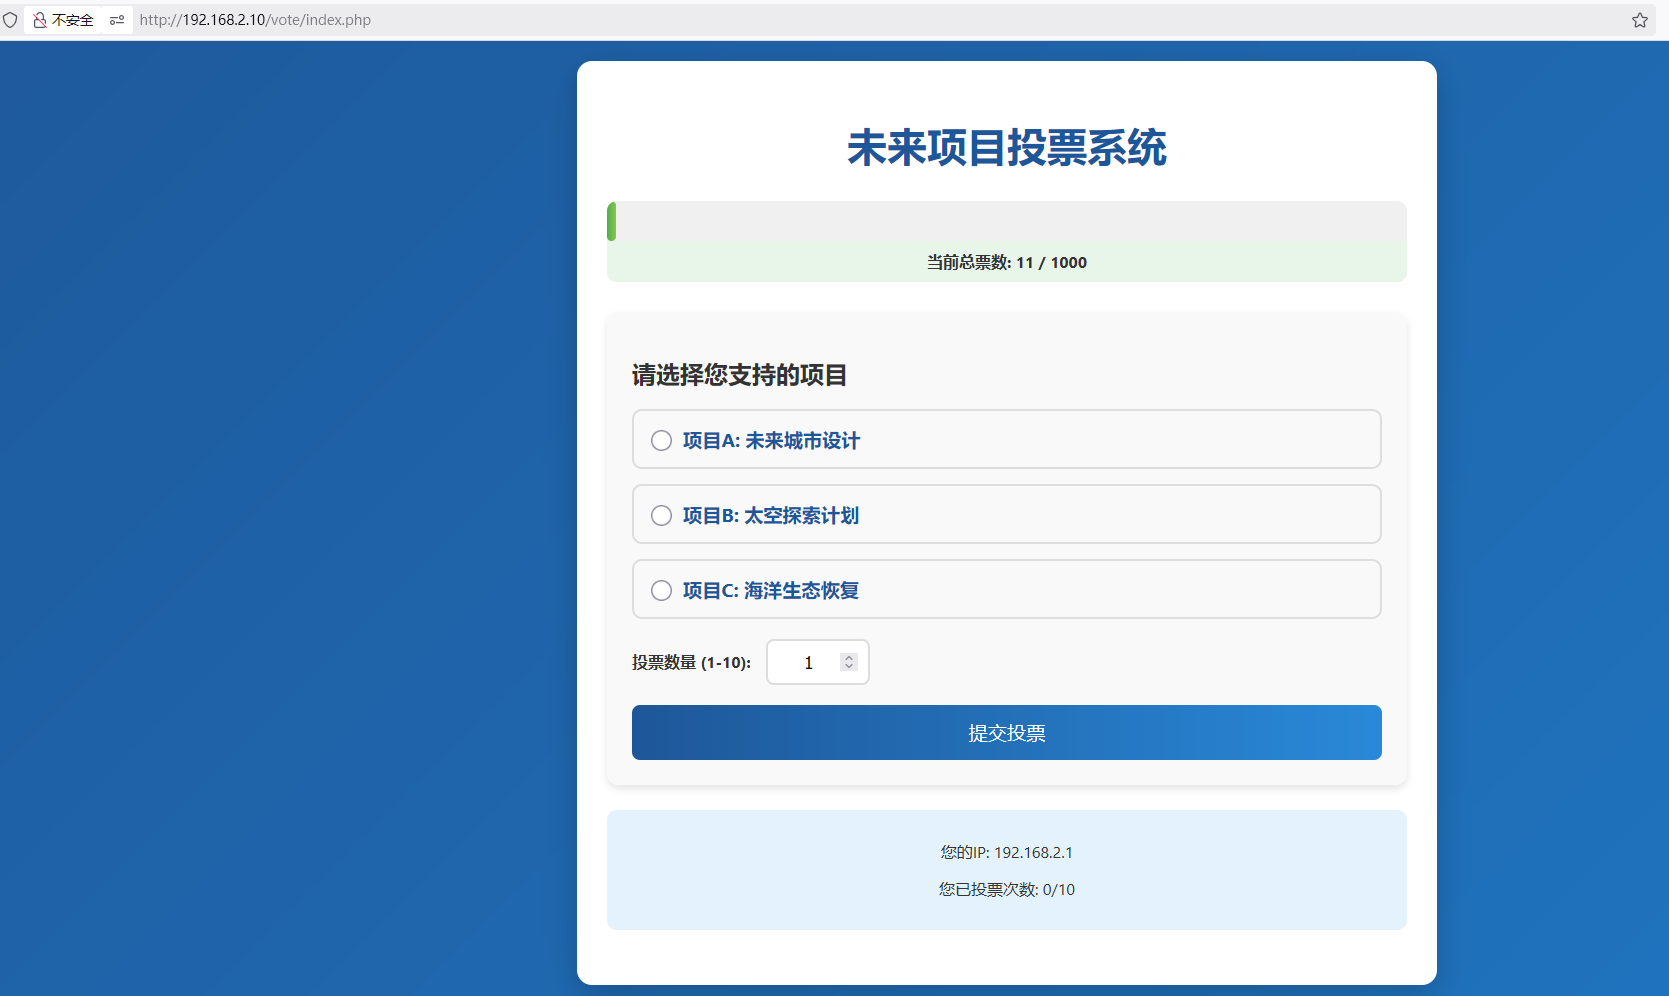
Task: Click the green vote progress bar
Action: tap(612, 221)
